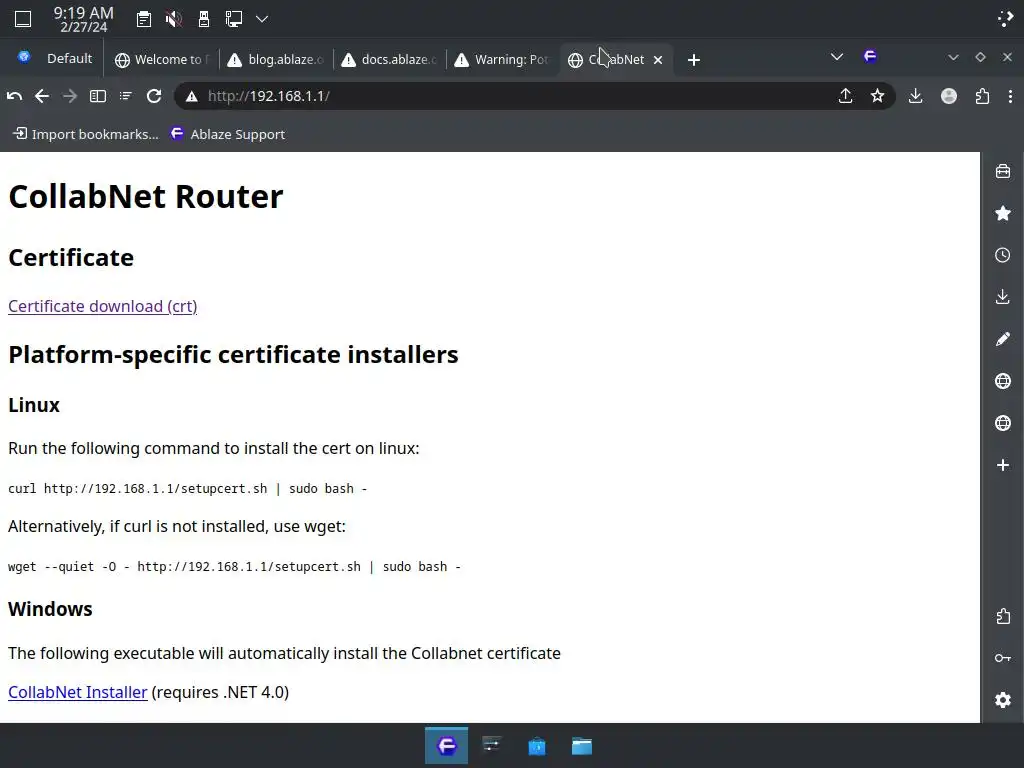Open the desktop overview square icon
1024x768 pixels.
click(x=23, y=19)
